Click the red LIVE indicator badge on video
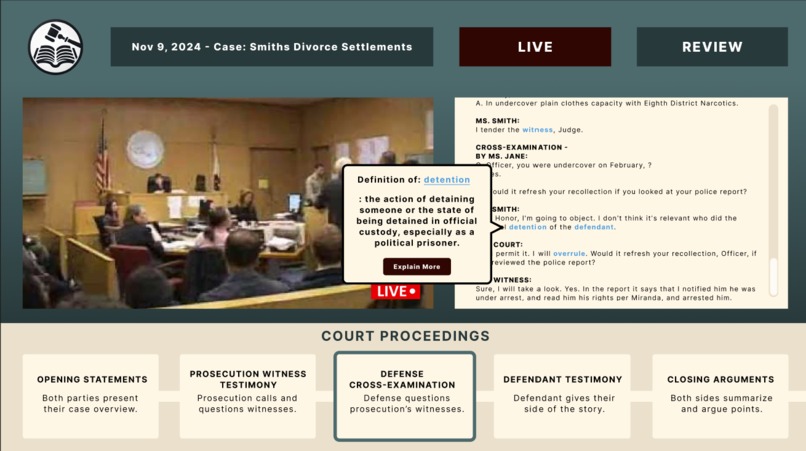This screenshot has width=806, height=451. (x=396, y=291)
